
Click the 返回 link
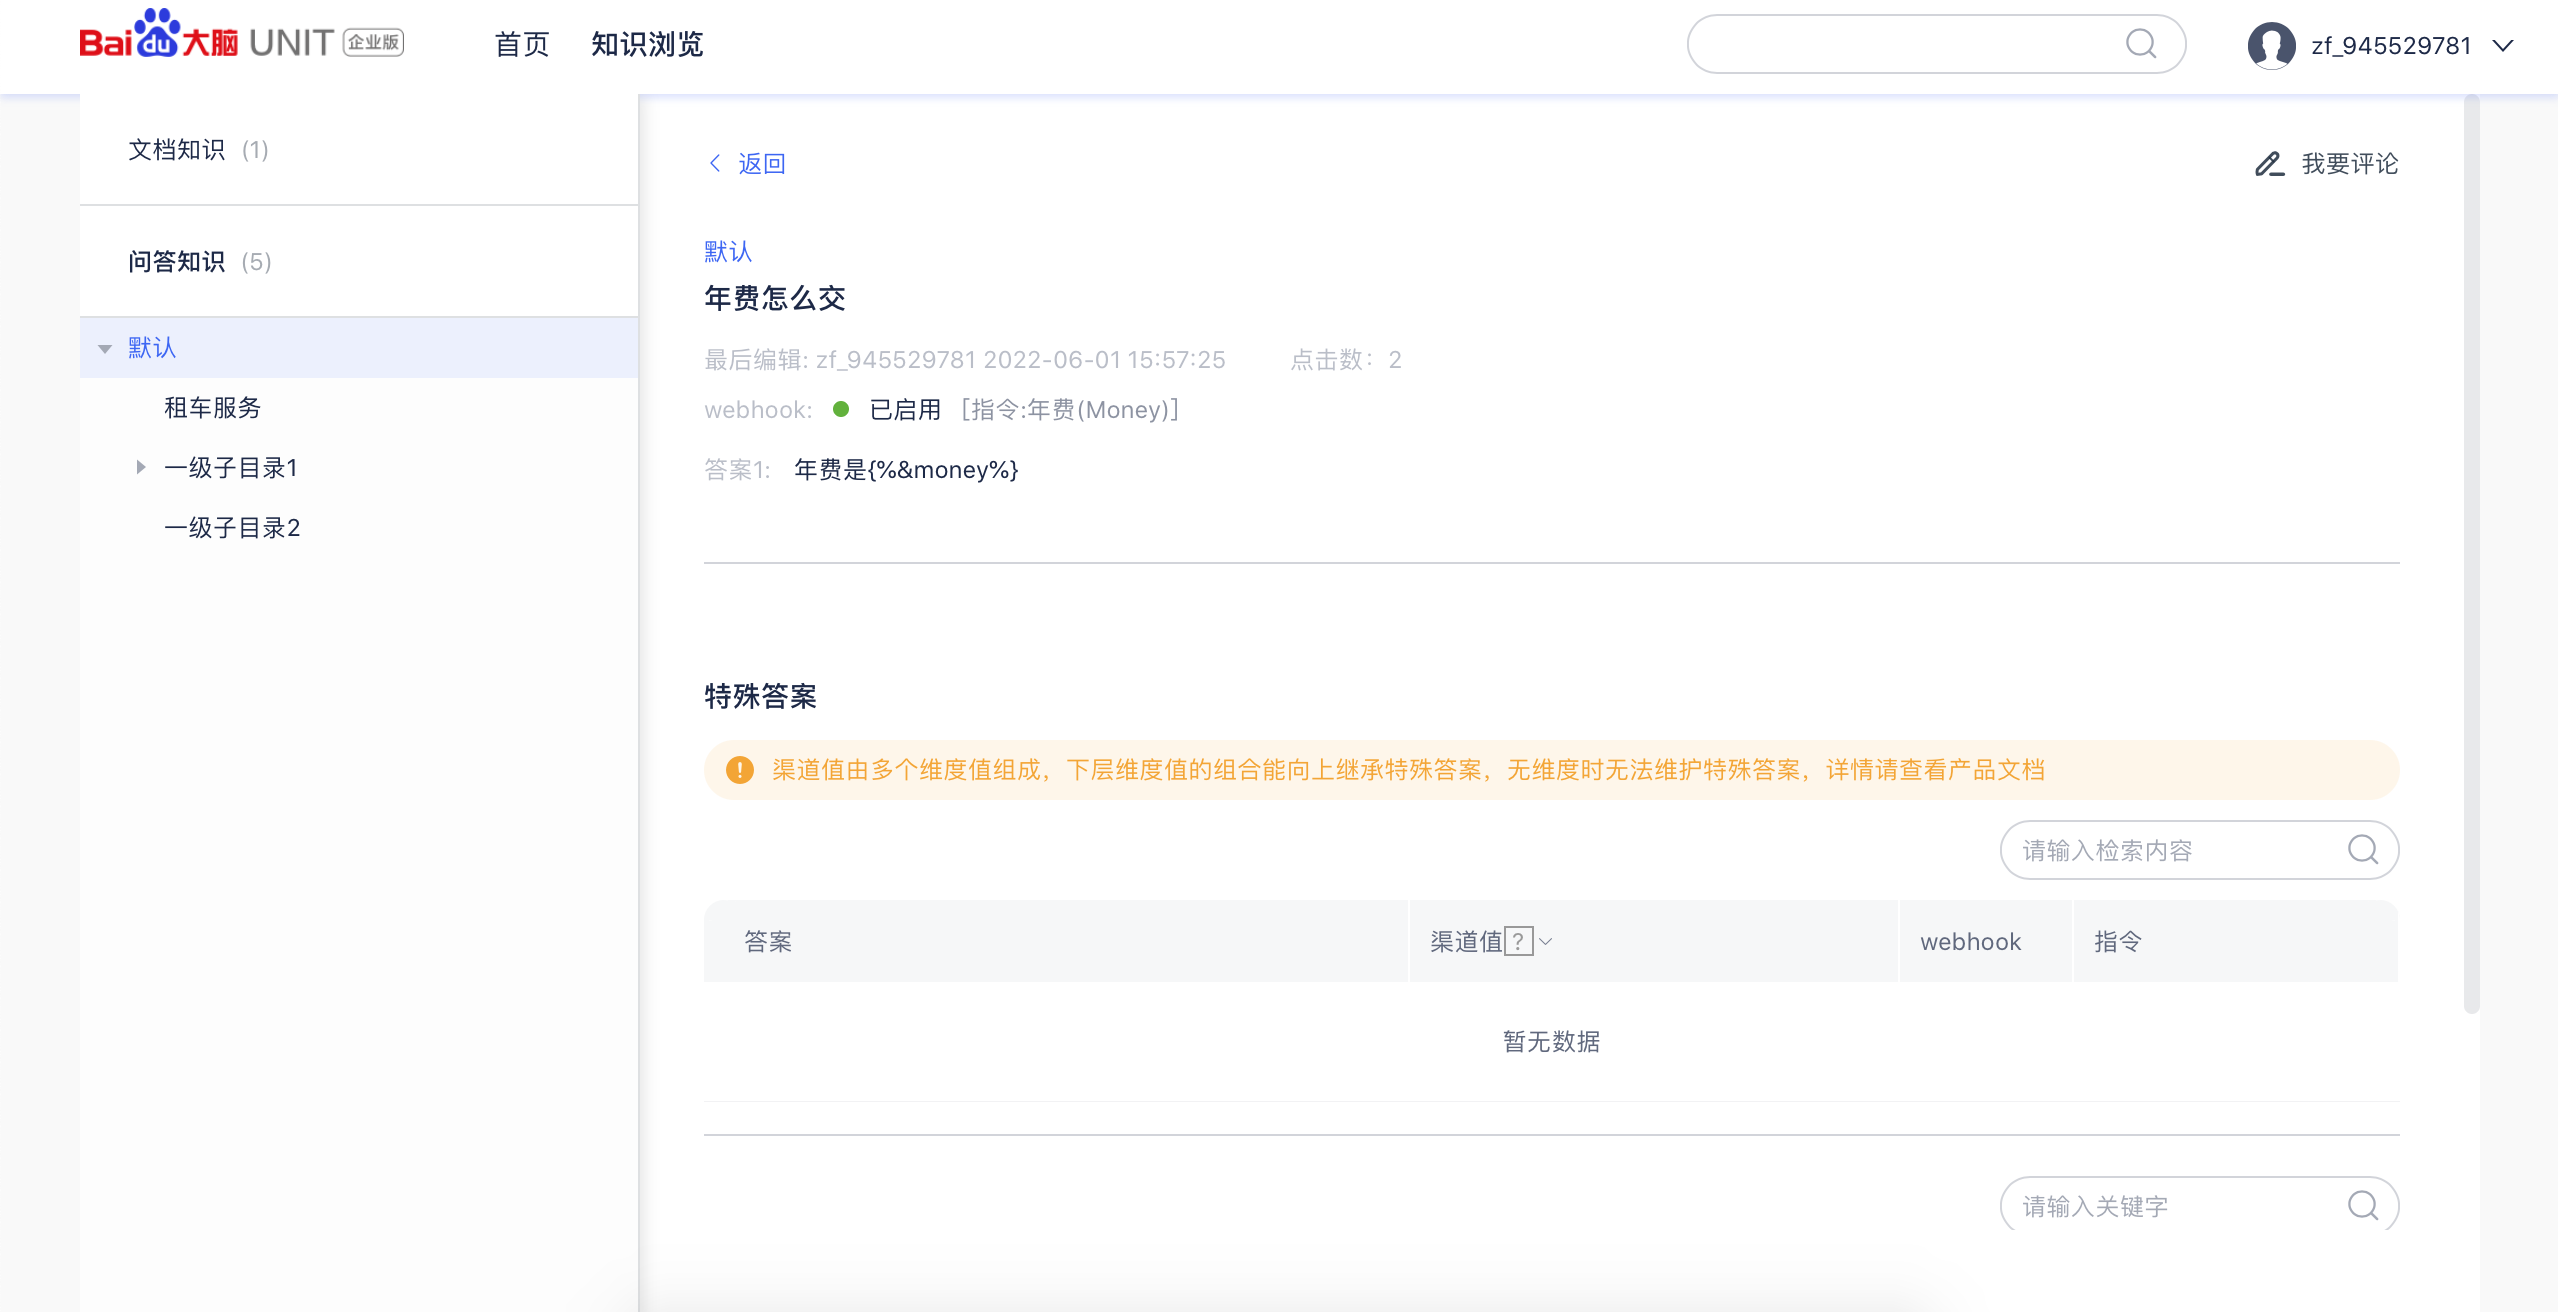click(761, 163)
